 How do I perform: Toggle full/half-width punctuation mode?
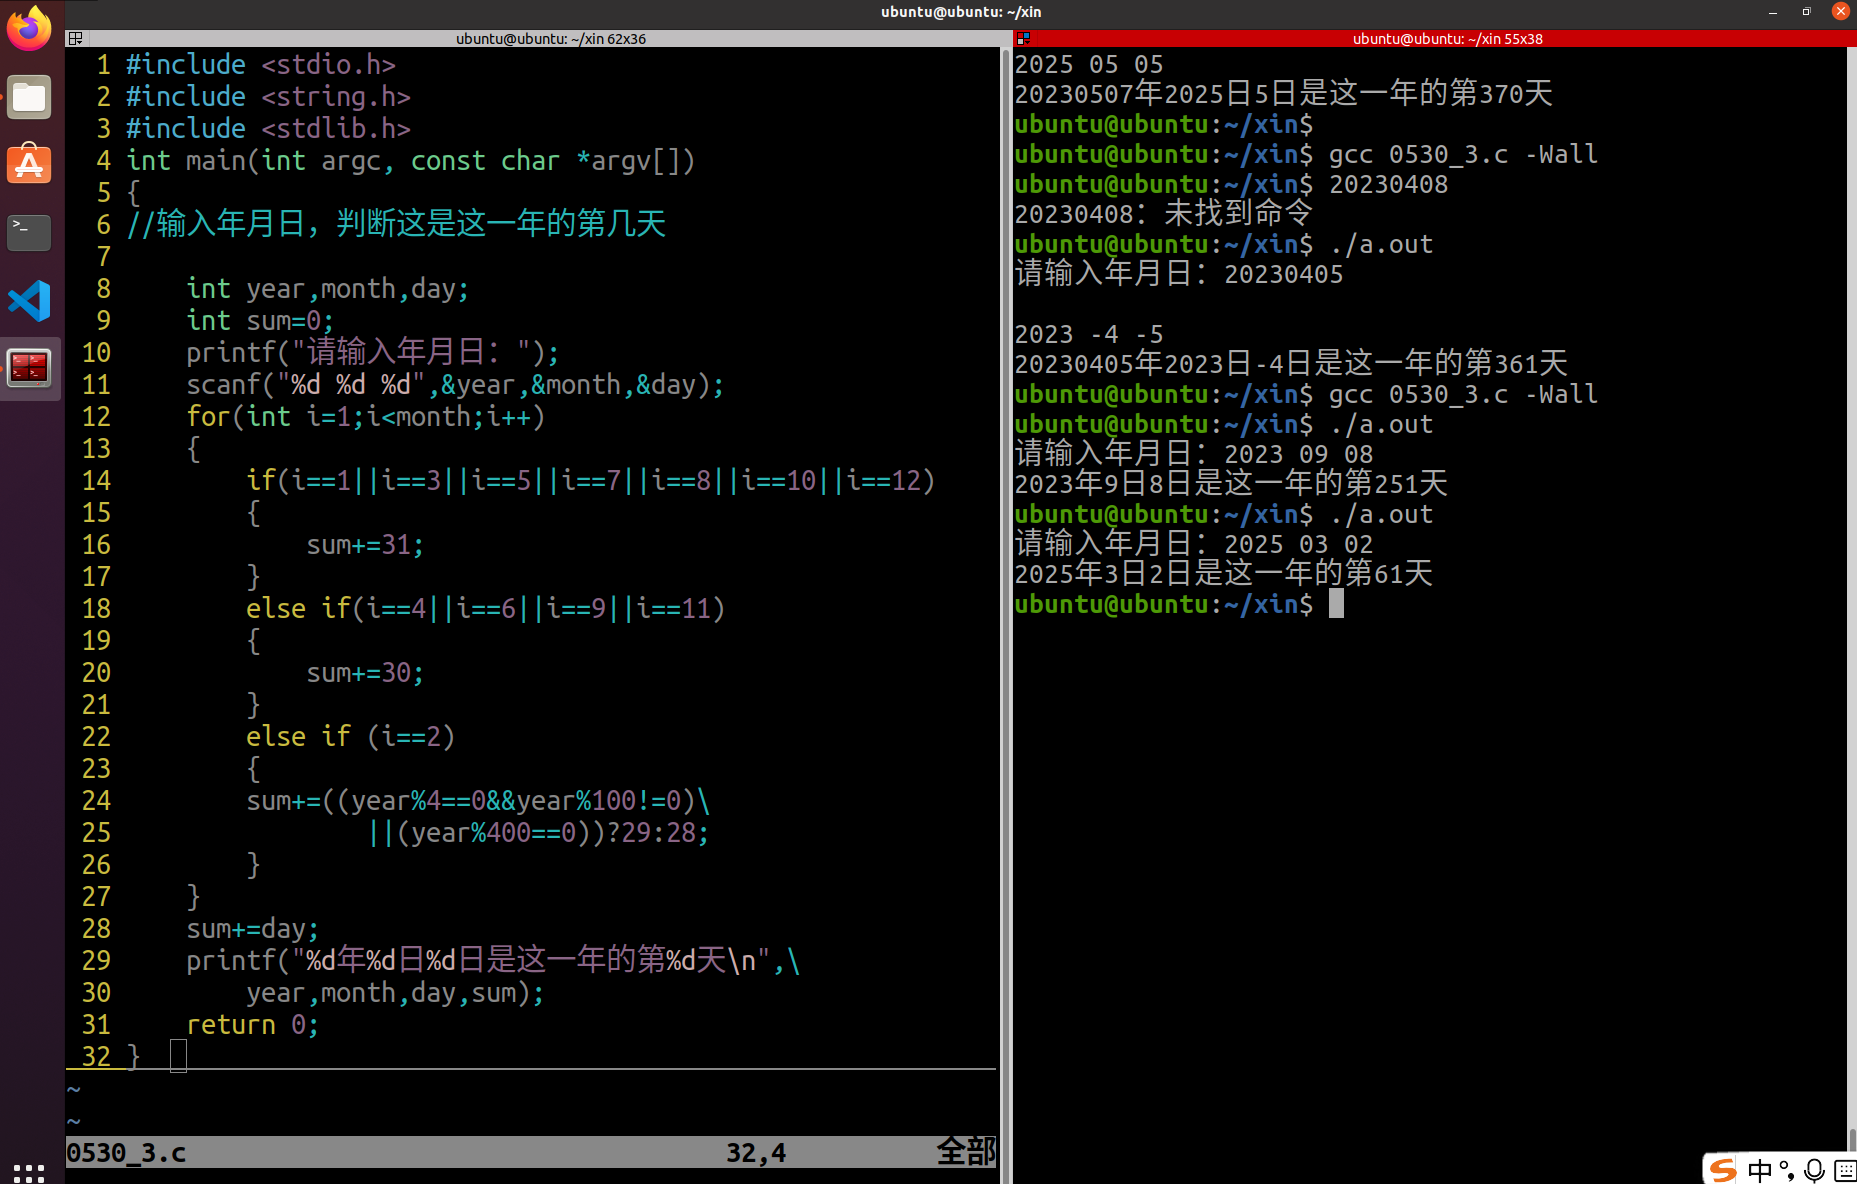point(1787,1168)
